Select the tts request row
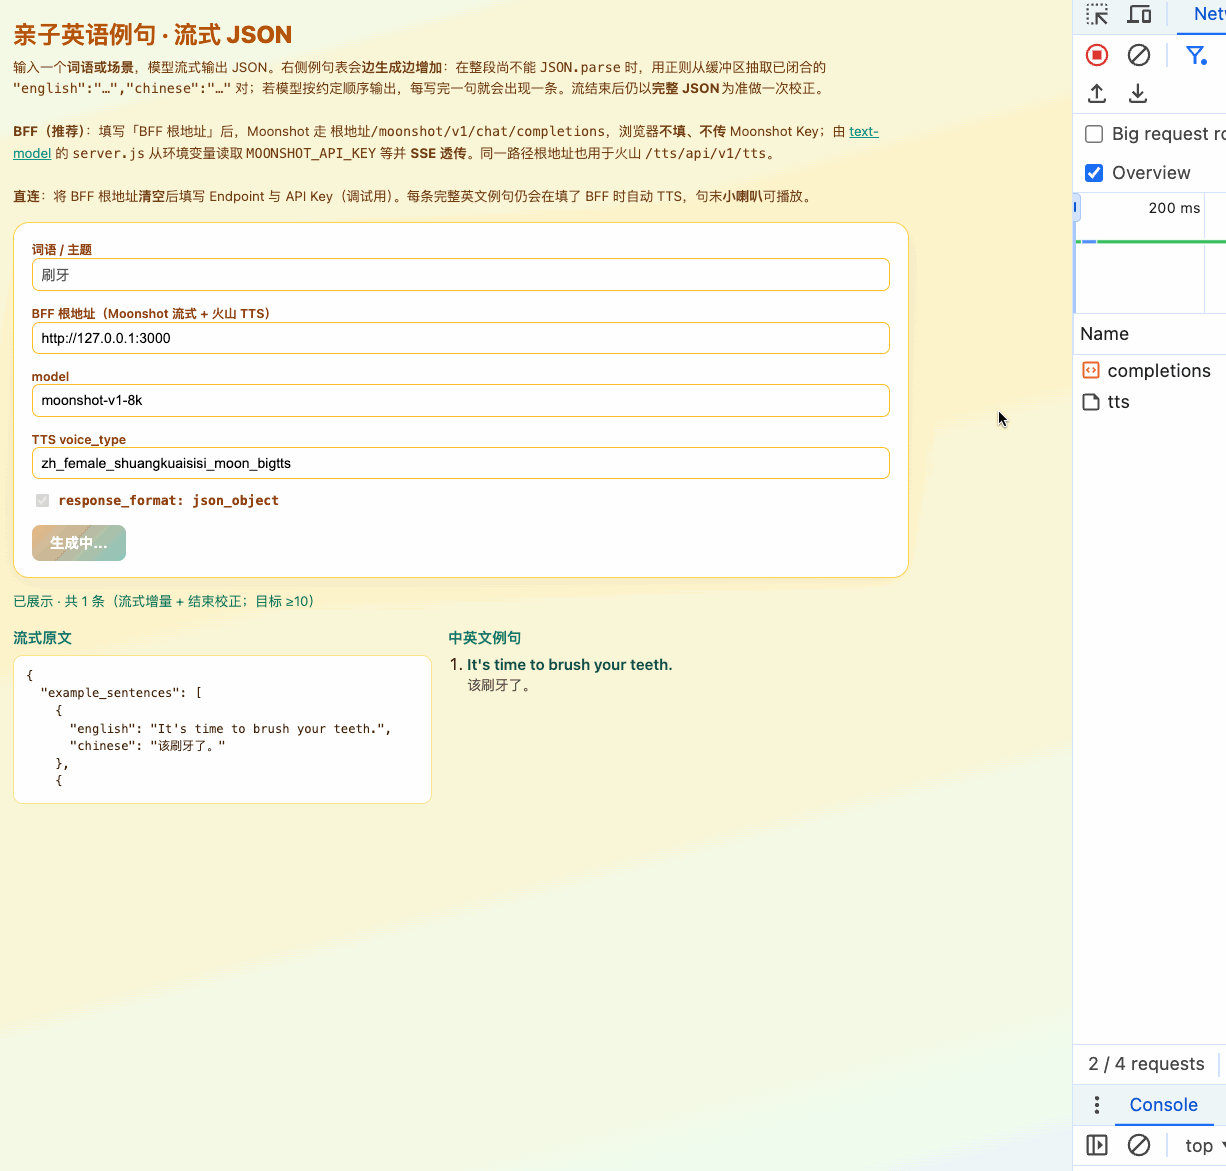Viewport: 1226px width, 1171px height. tap(1150, 402)
